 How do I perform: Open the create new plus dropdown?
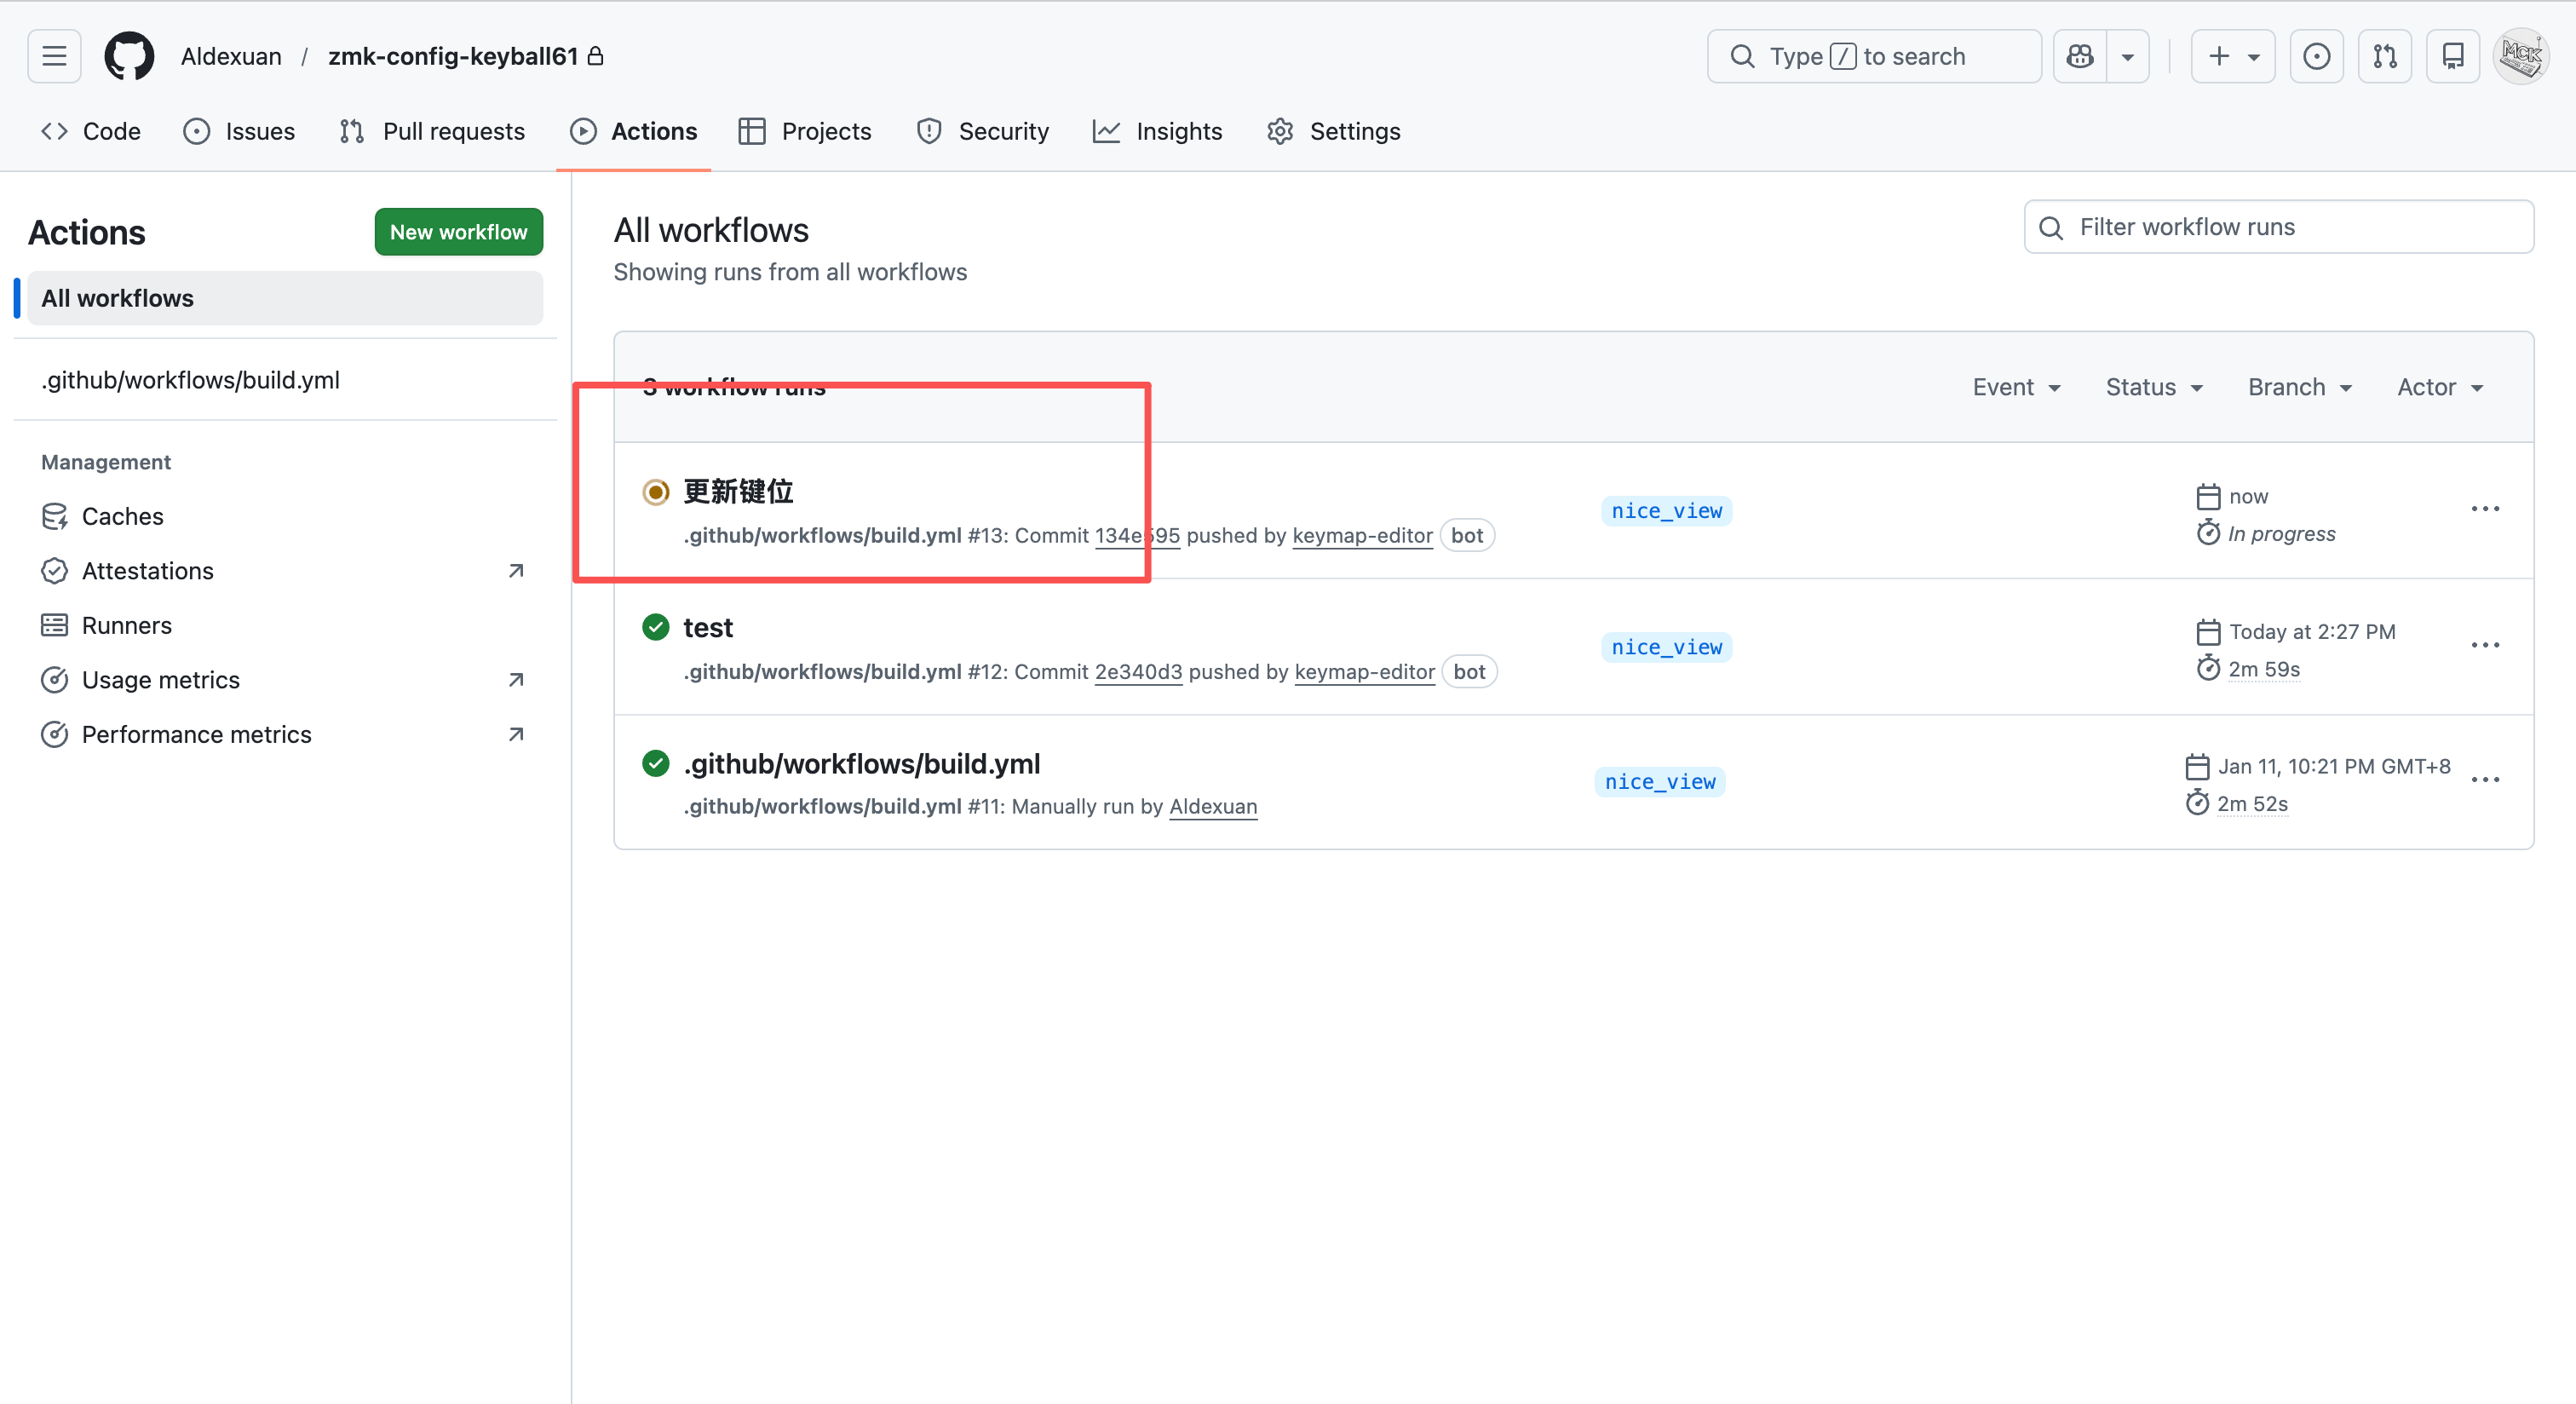pos(2232,56)
